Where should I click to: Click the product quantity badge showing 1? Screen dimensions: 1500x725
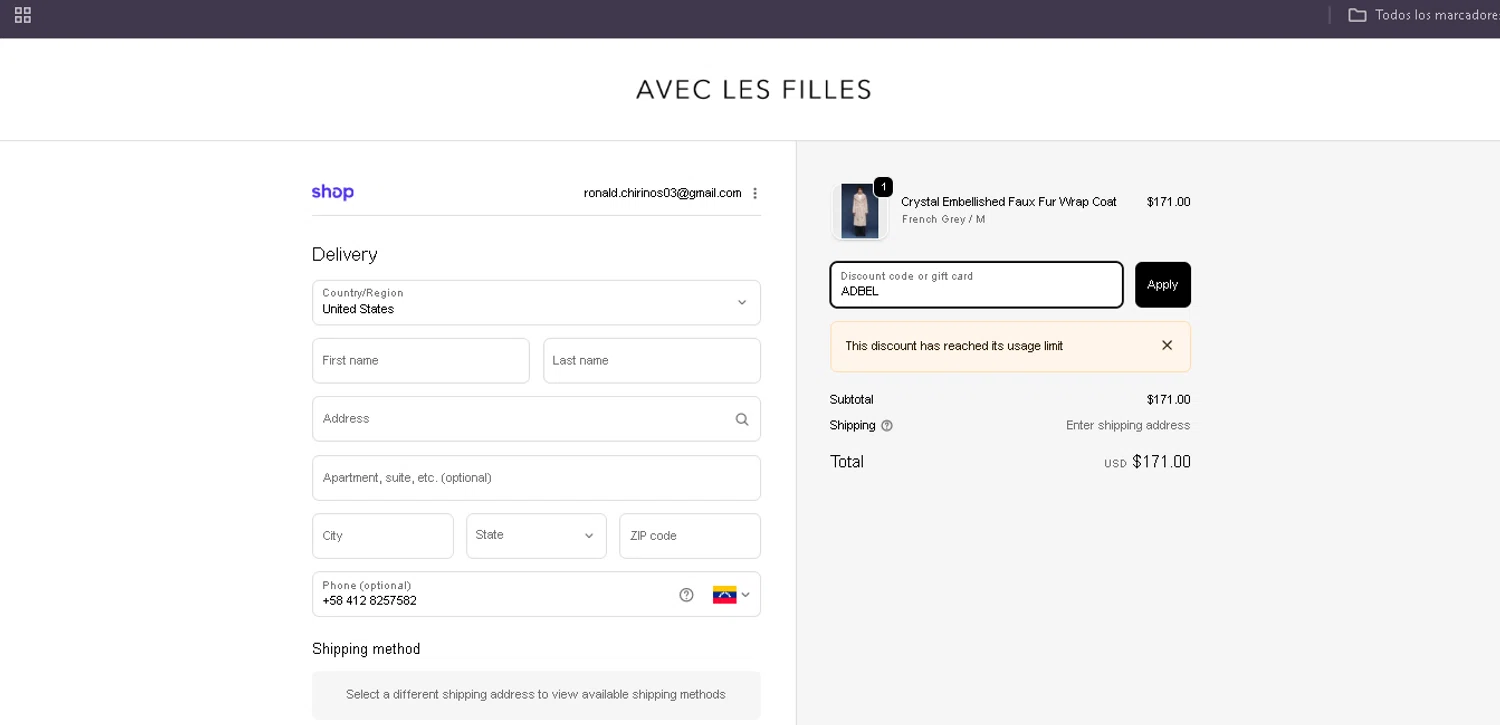883,187
